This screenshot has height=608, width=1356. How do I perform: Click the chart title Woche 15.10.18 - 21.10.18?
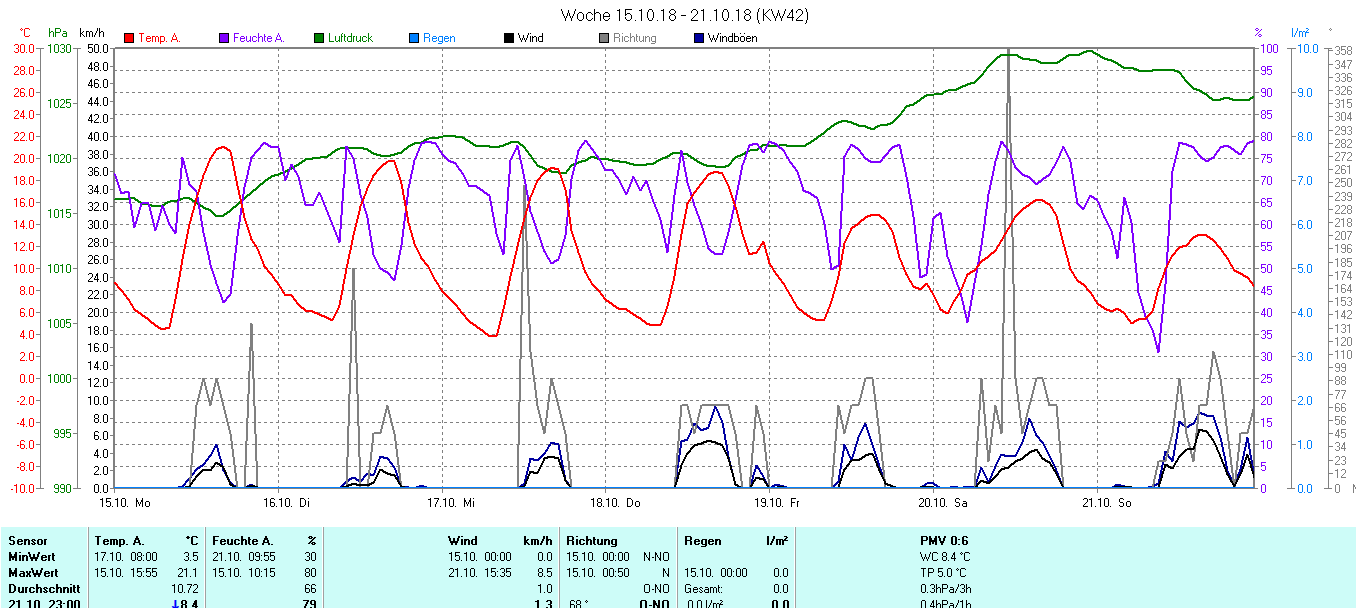tap(685, 15)
